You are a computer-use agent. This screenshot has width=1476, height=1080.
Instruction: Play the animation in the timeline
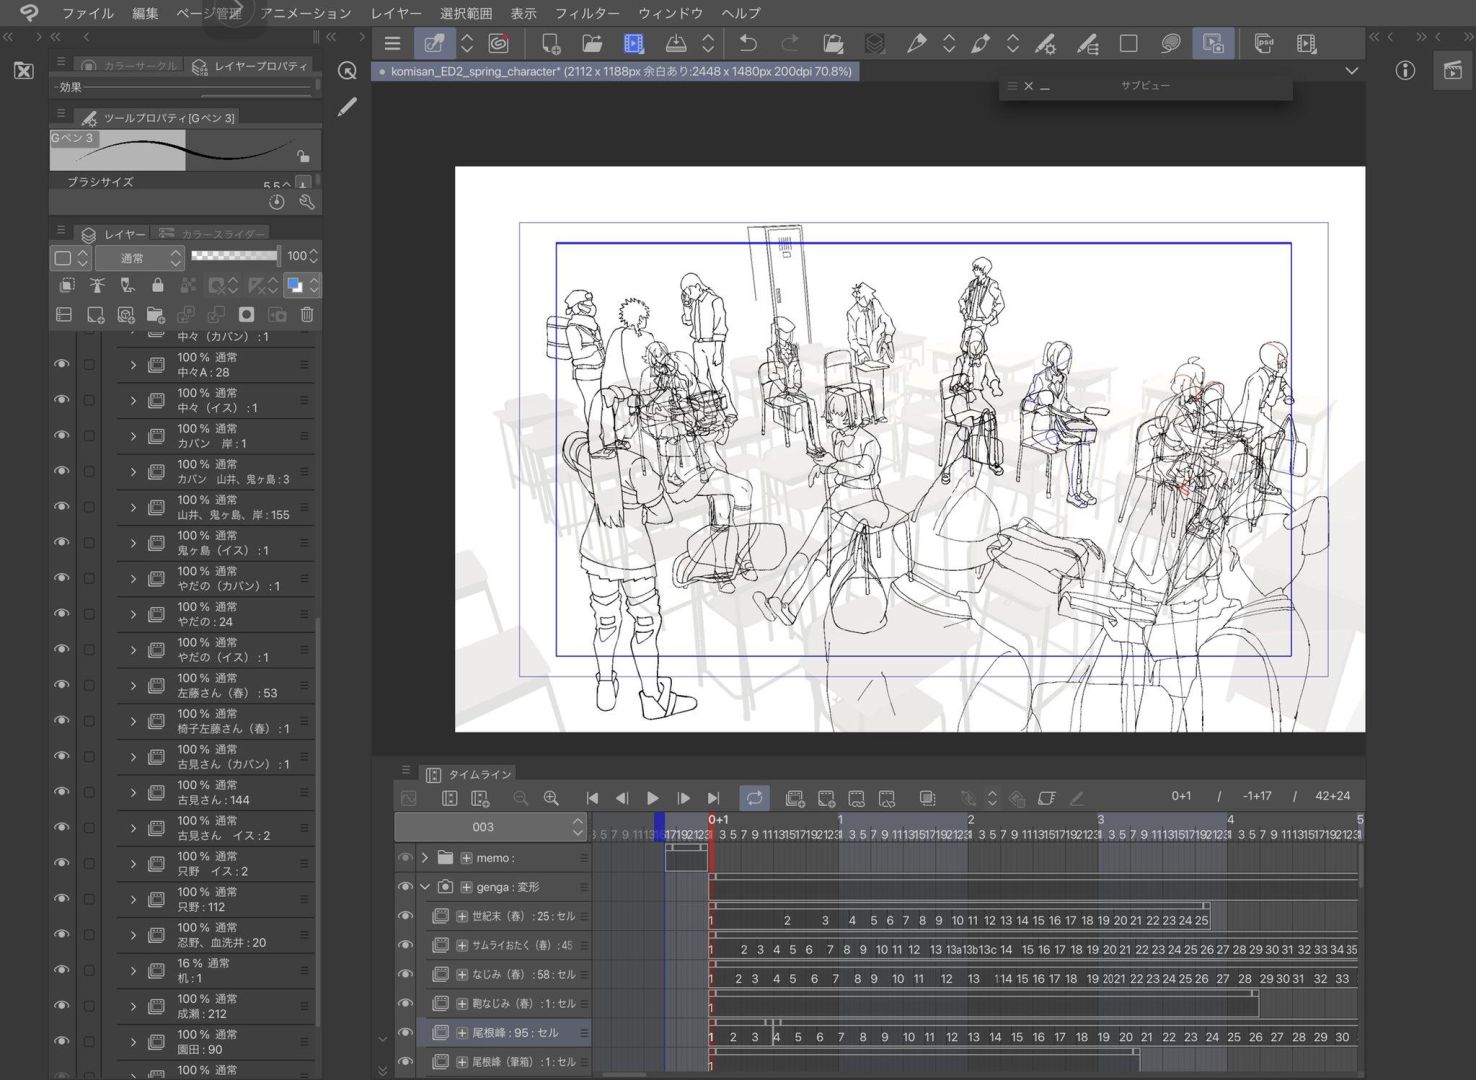click(x=653, y=798)
